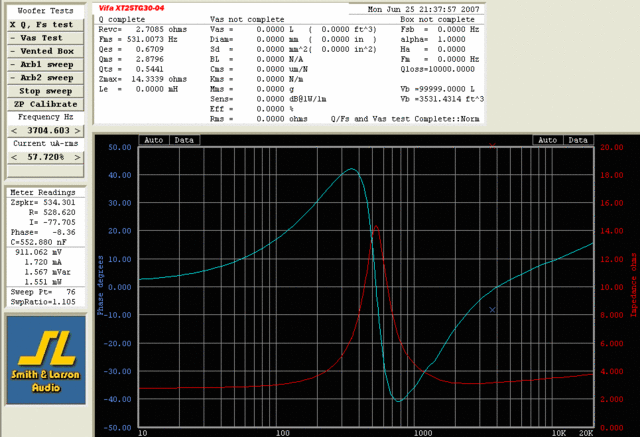
Task: Click the current value 57.720%
Action: 46,157
